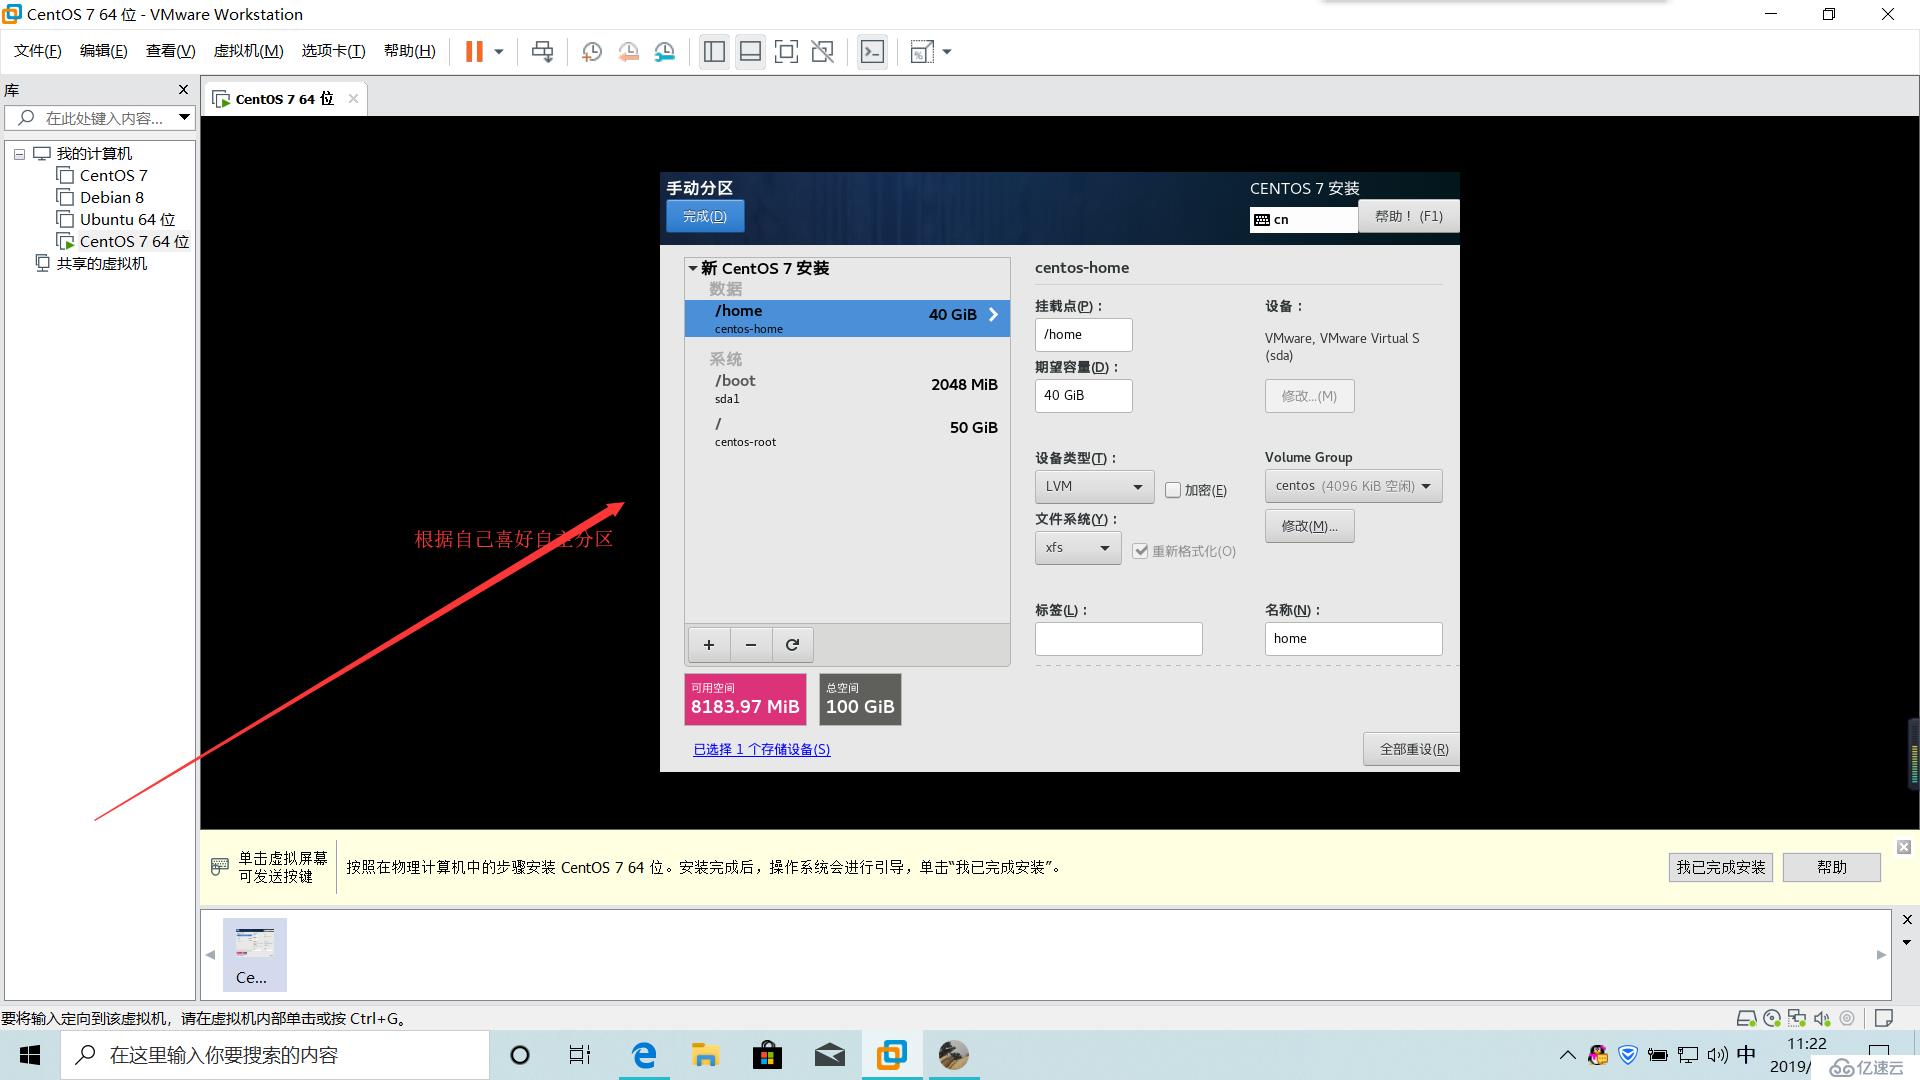Select the Ce... VM thumbnail
Image resolution: width=1920 pixels, height=1080 pixels.
pyautogui.click(x=254, y=955)
